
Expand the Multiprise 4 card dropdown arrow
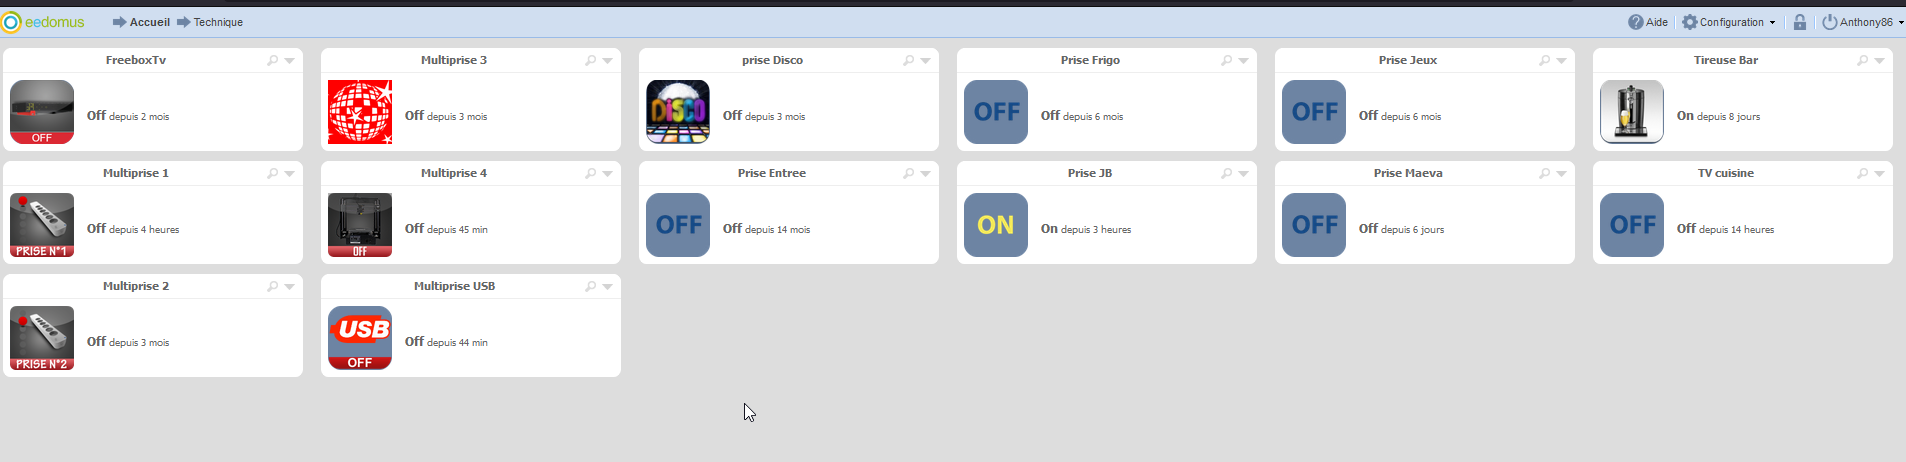(x=607, y=174)
